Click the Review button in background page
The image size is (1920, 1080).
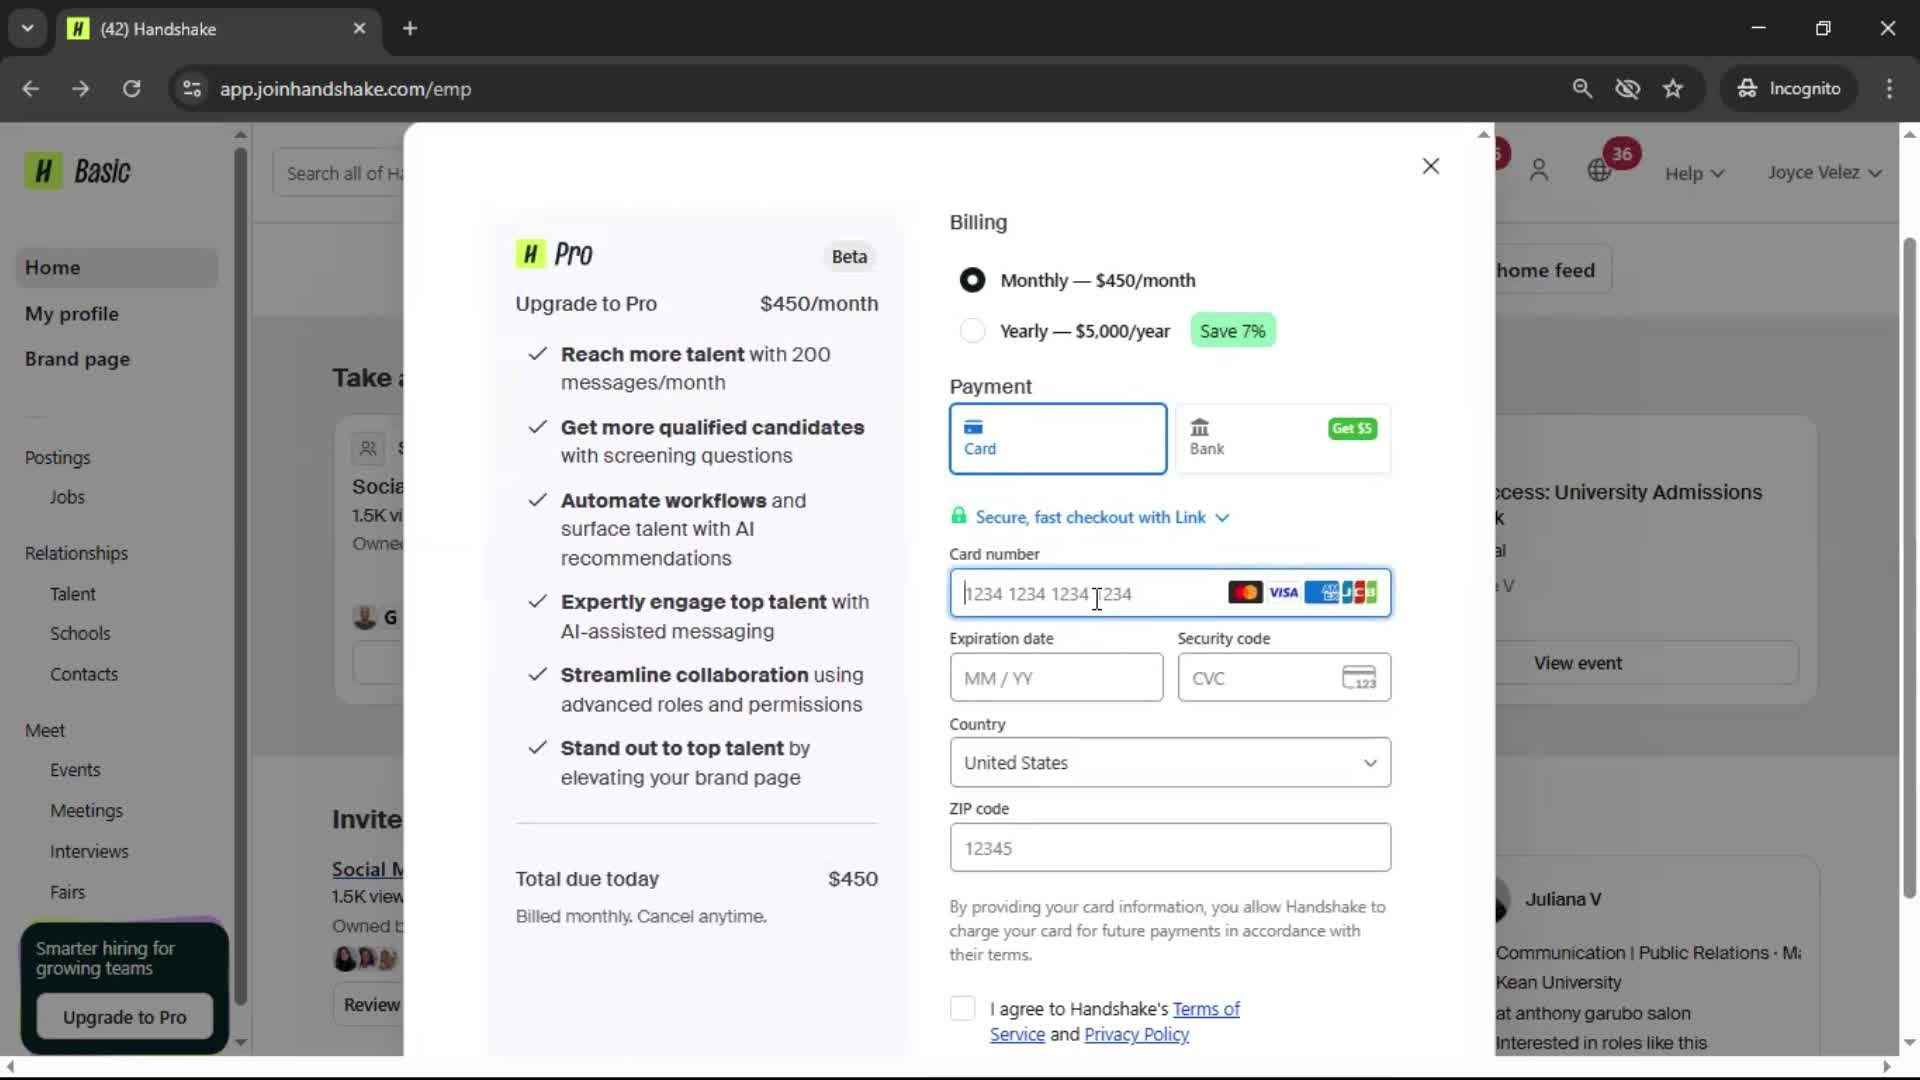pyautogui.click(x=371, y=1005)
